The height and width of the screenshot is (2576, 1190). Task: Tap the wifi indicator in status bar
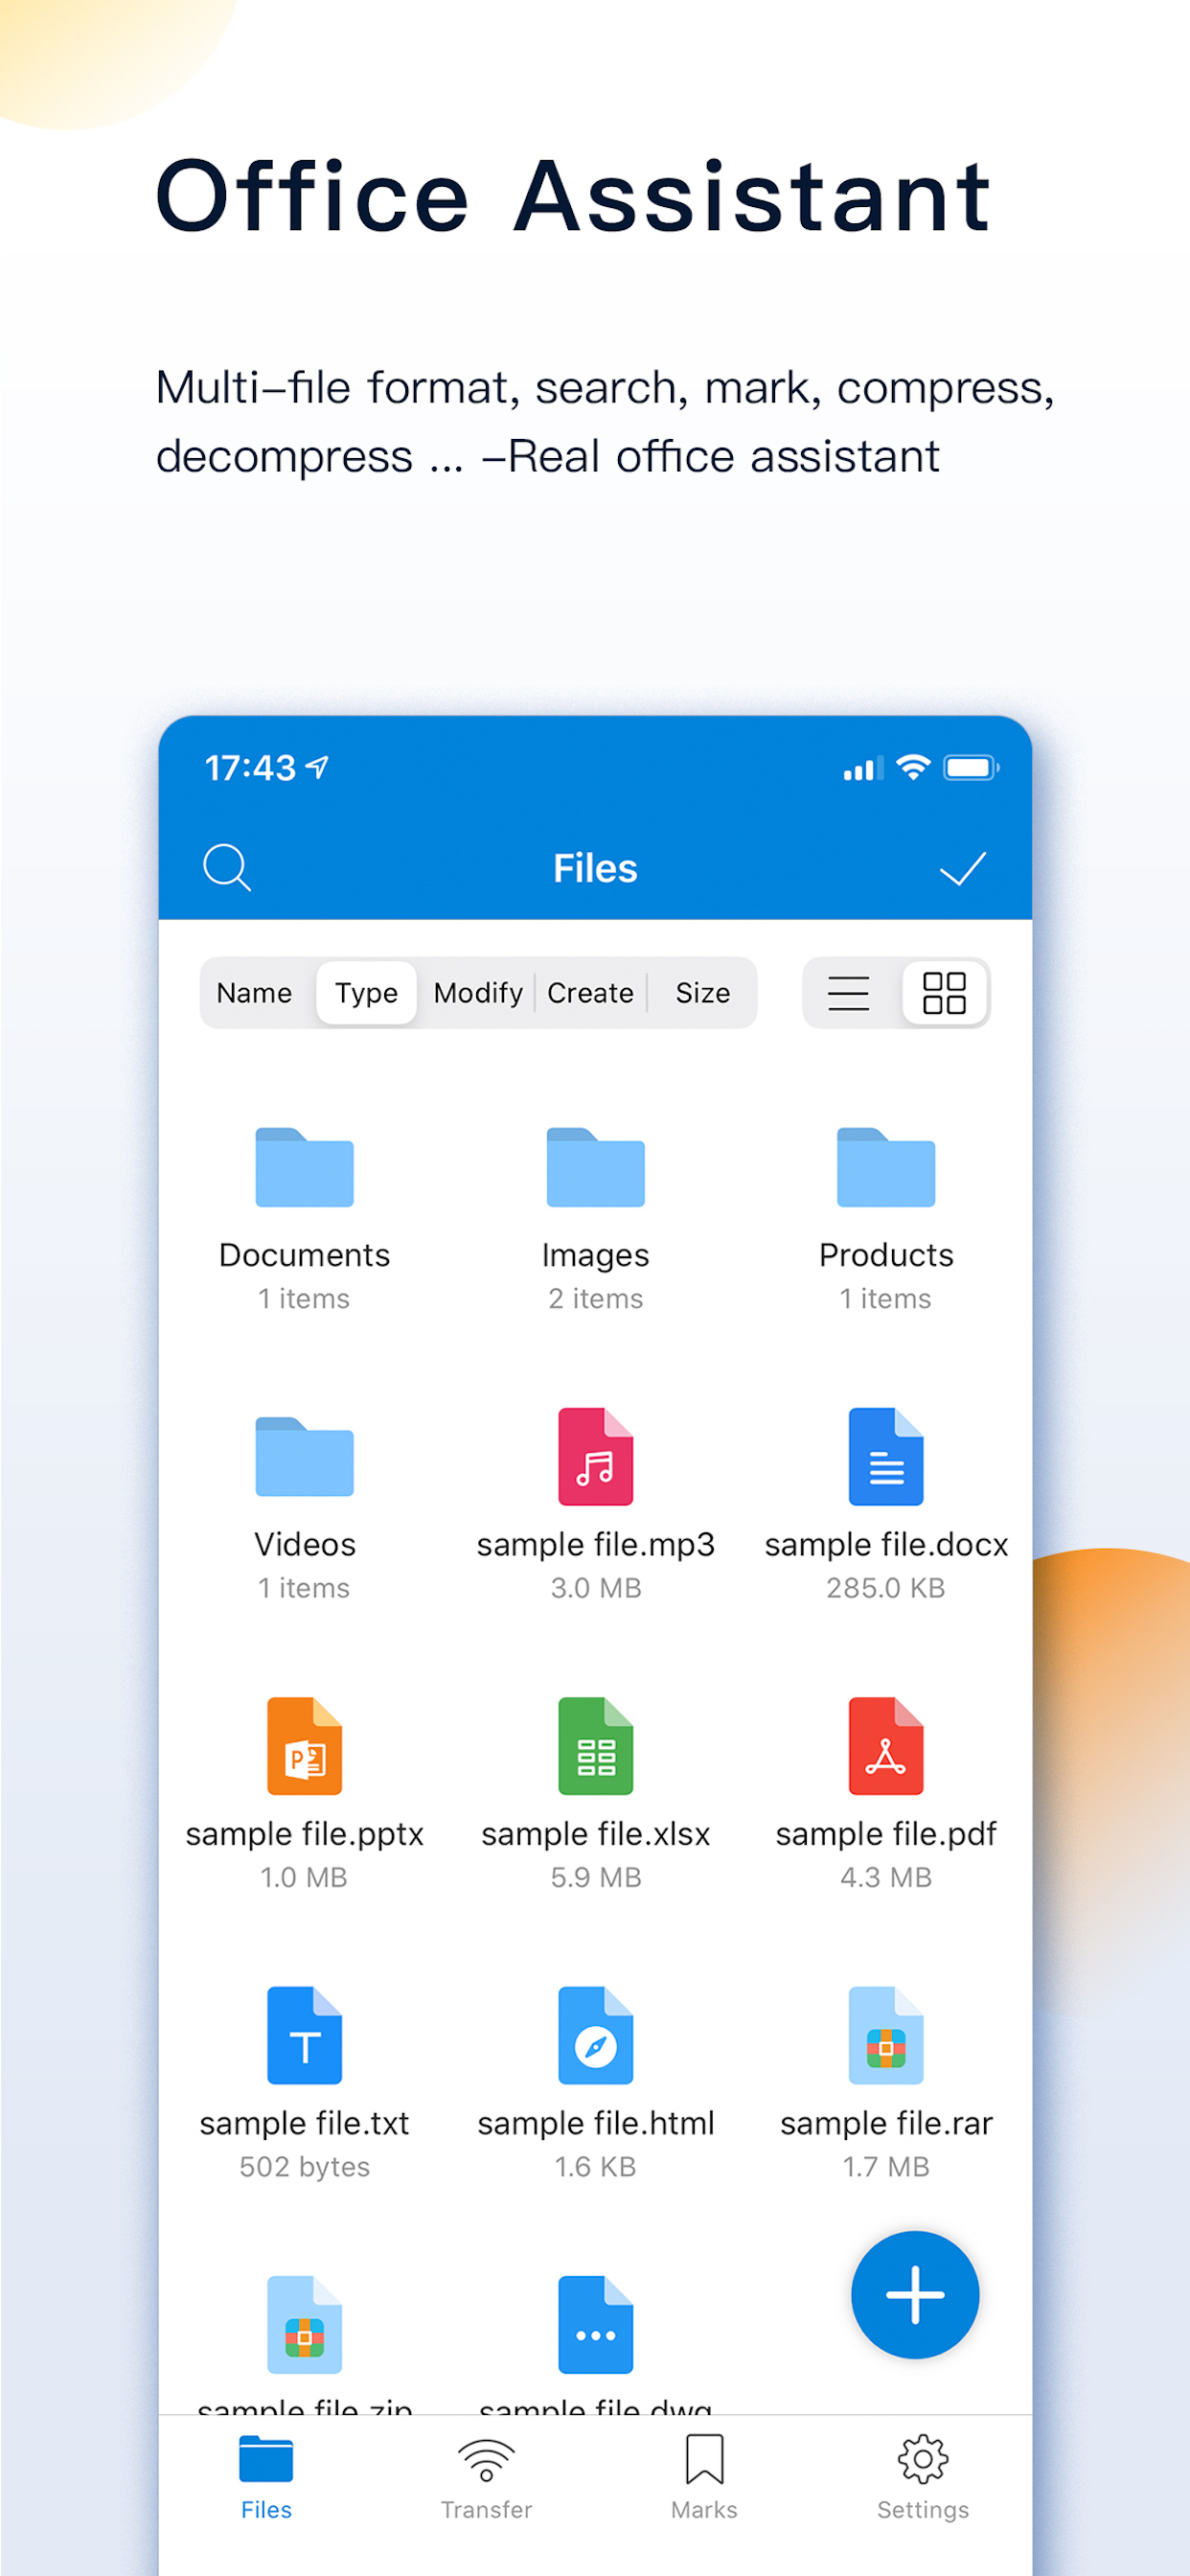(x=913, y=767)
